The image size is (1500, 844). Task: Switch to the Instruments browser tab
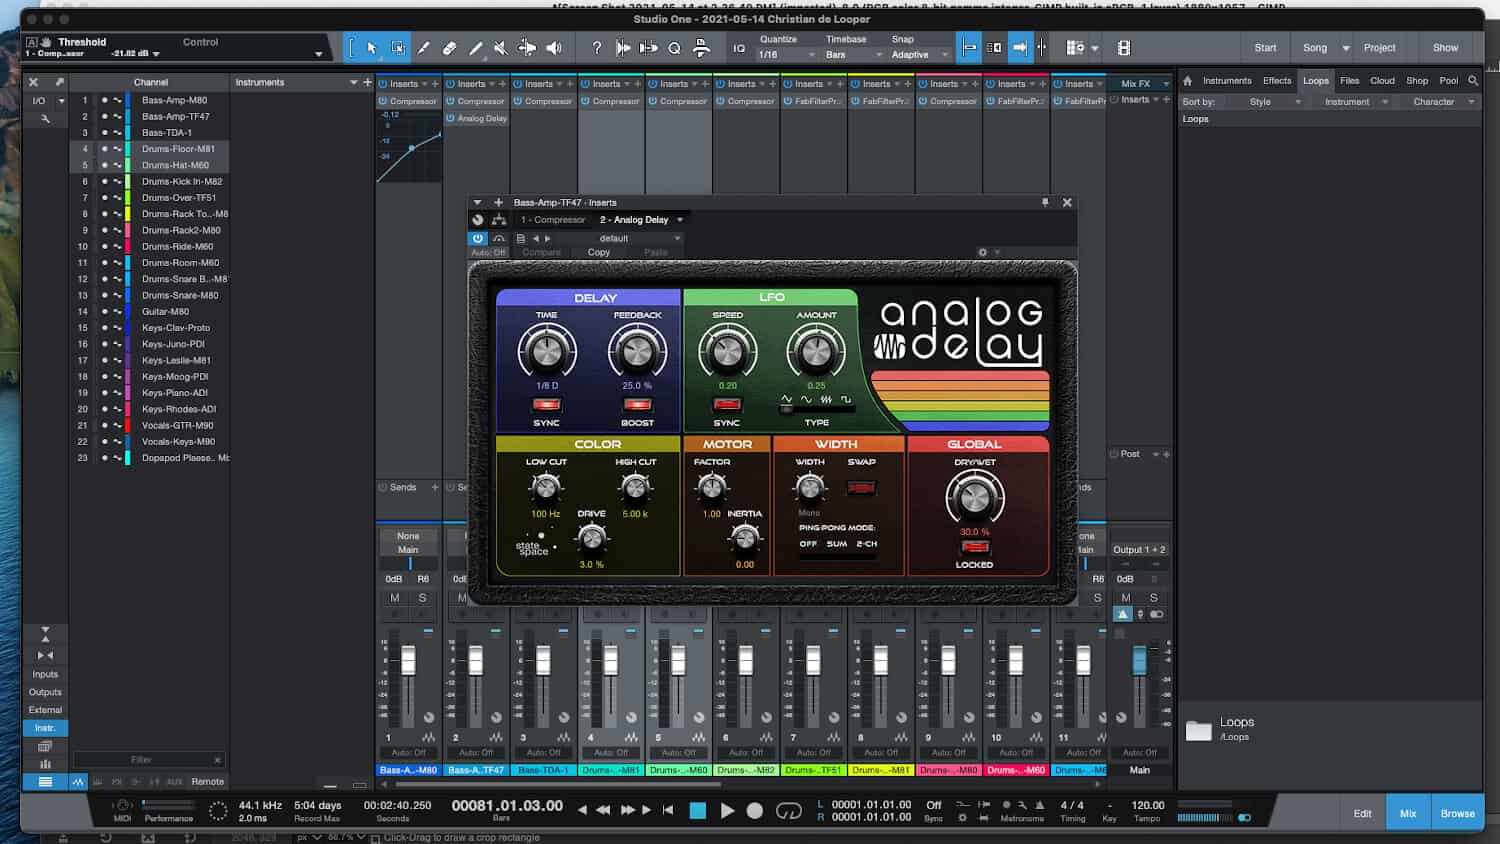[x=1226, y=81]
